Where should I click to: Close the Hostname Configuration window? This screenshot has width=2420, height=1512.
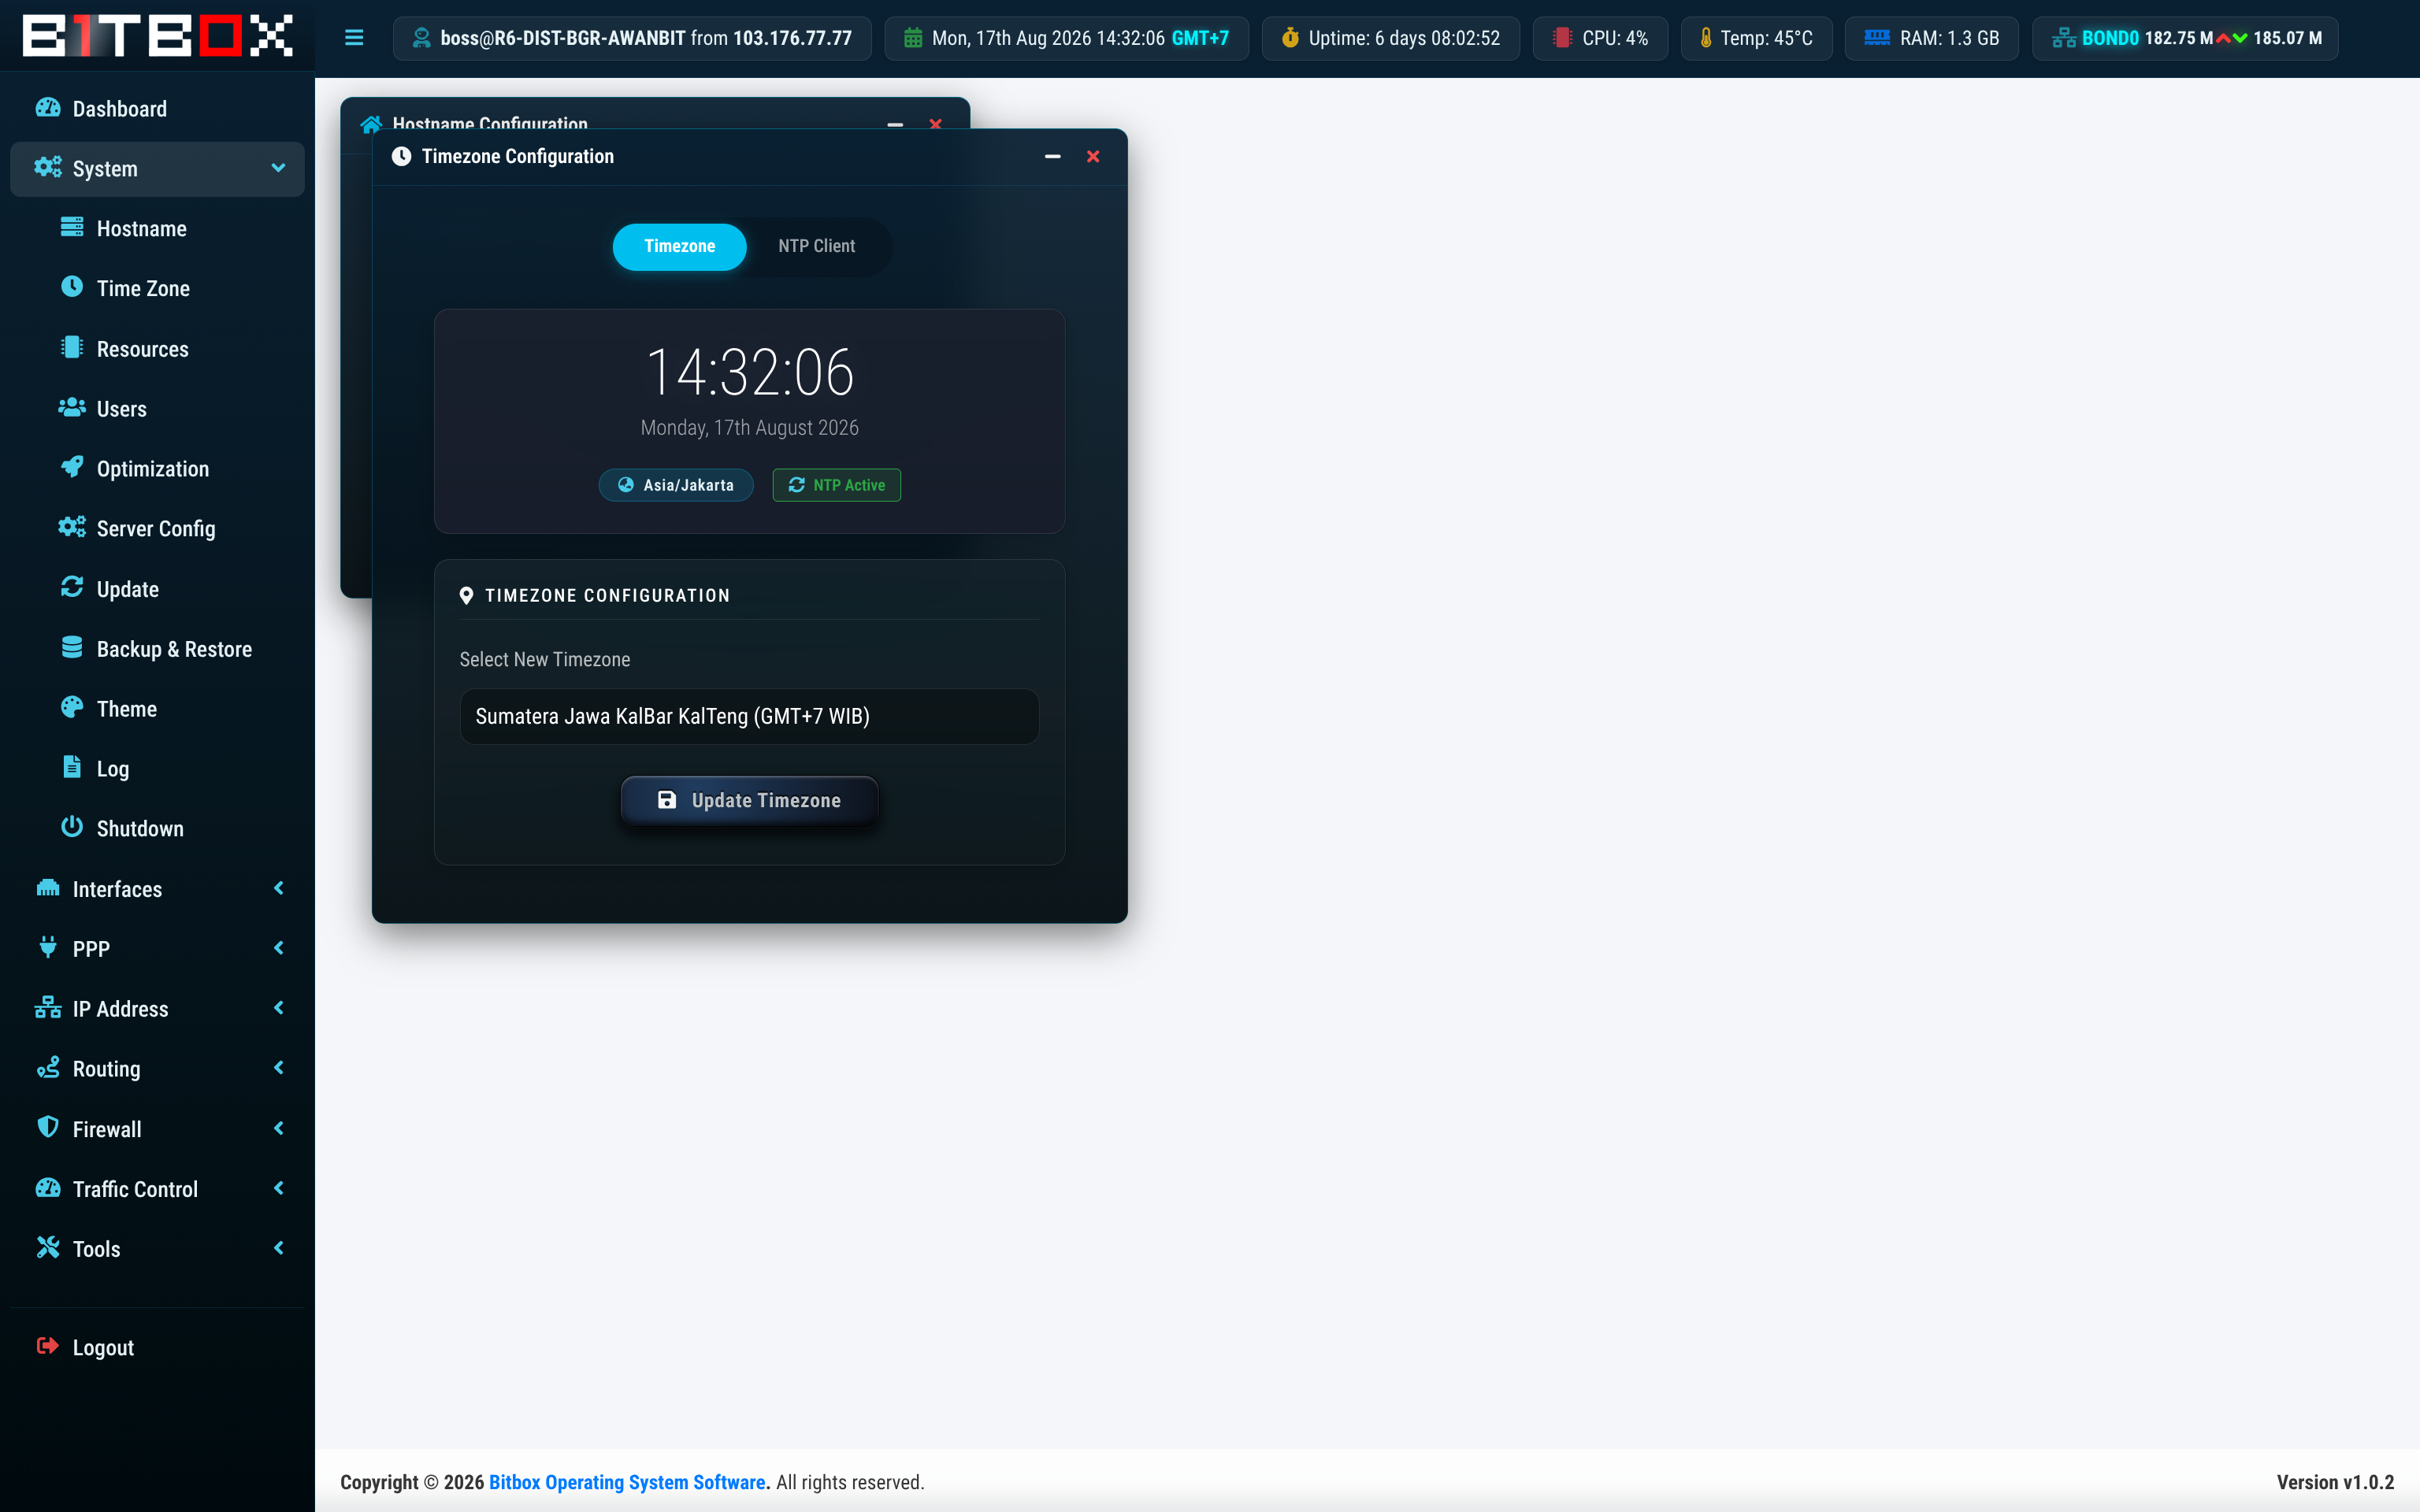(935, 124)
